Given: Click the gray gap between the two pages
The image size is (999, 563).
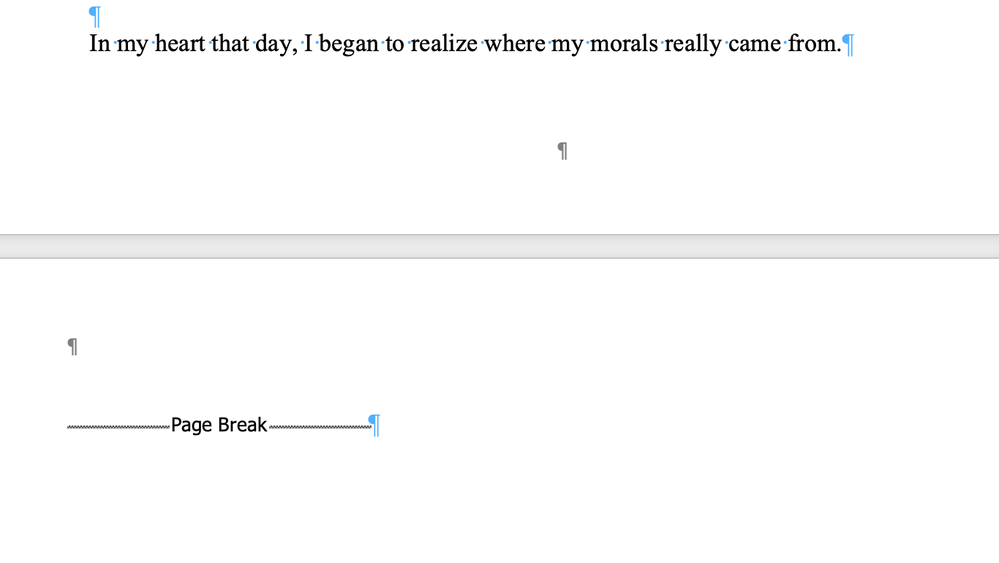Looking at the screenshot, I should tap(500, 246).
